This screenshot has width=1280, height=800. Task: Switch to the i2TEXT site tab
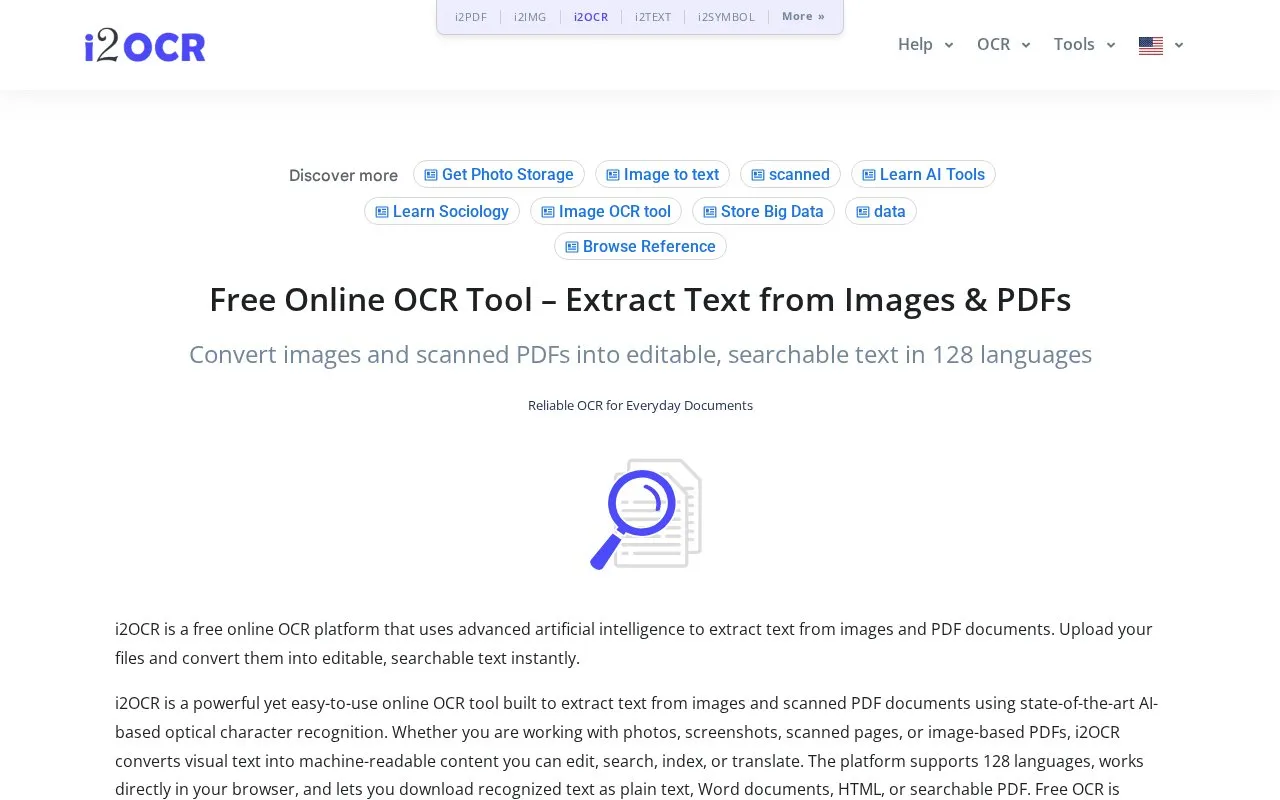coord(653,17)
